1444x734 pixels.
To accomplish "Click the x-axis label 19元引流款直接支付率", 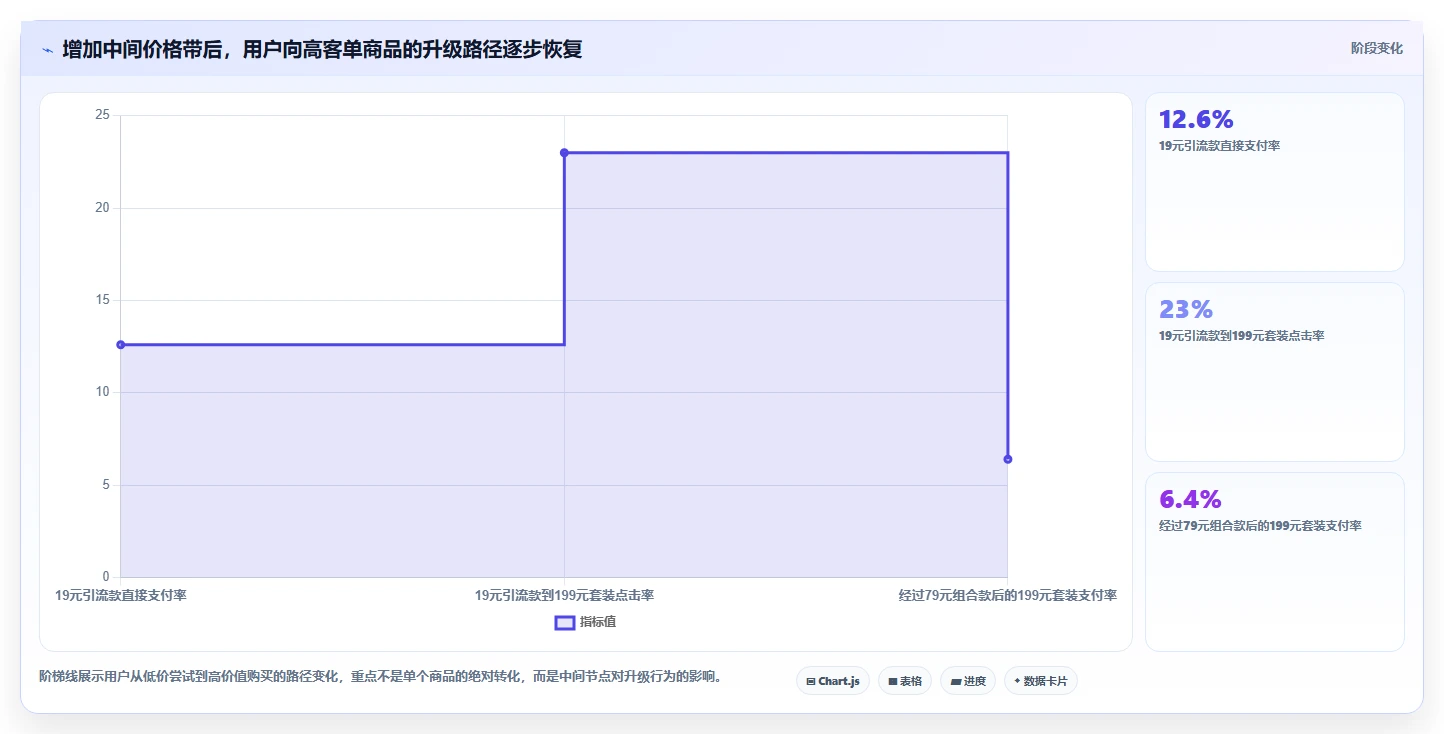I will pos(121,595).
